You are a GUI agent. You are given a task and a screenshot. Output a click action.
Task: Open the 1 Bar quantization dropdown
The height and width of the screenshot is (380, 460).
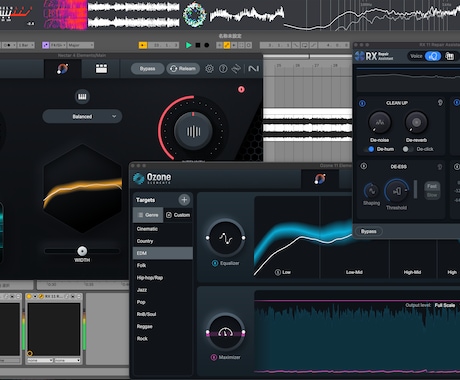(x=26, y=45)
